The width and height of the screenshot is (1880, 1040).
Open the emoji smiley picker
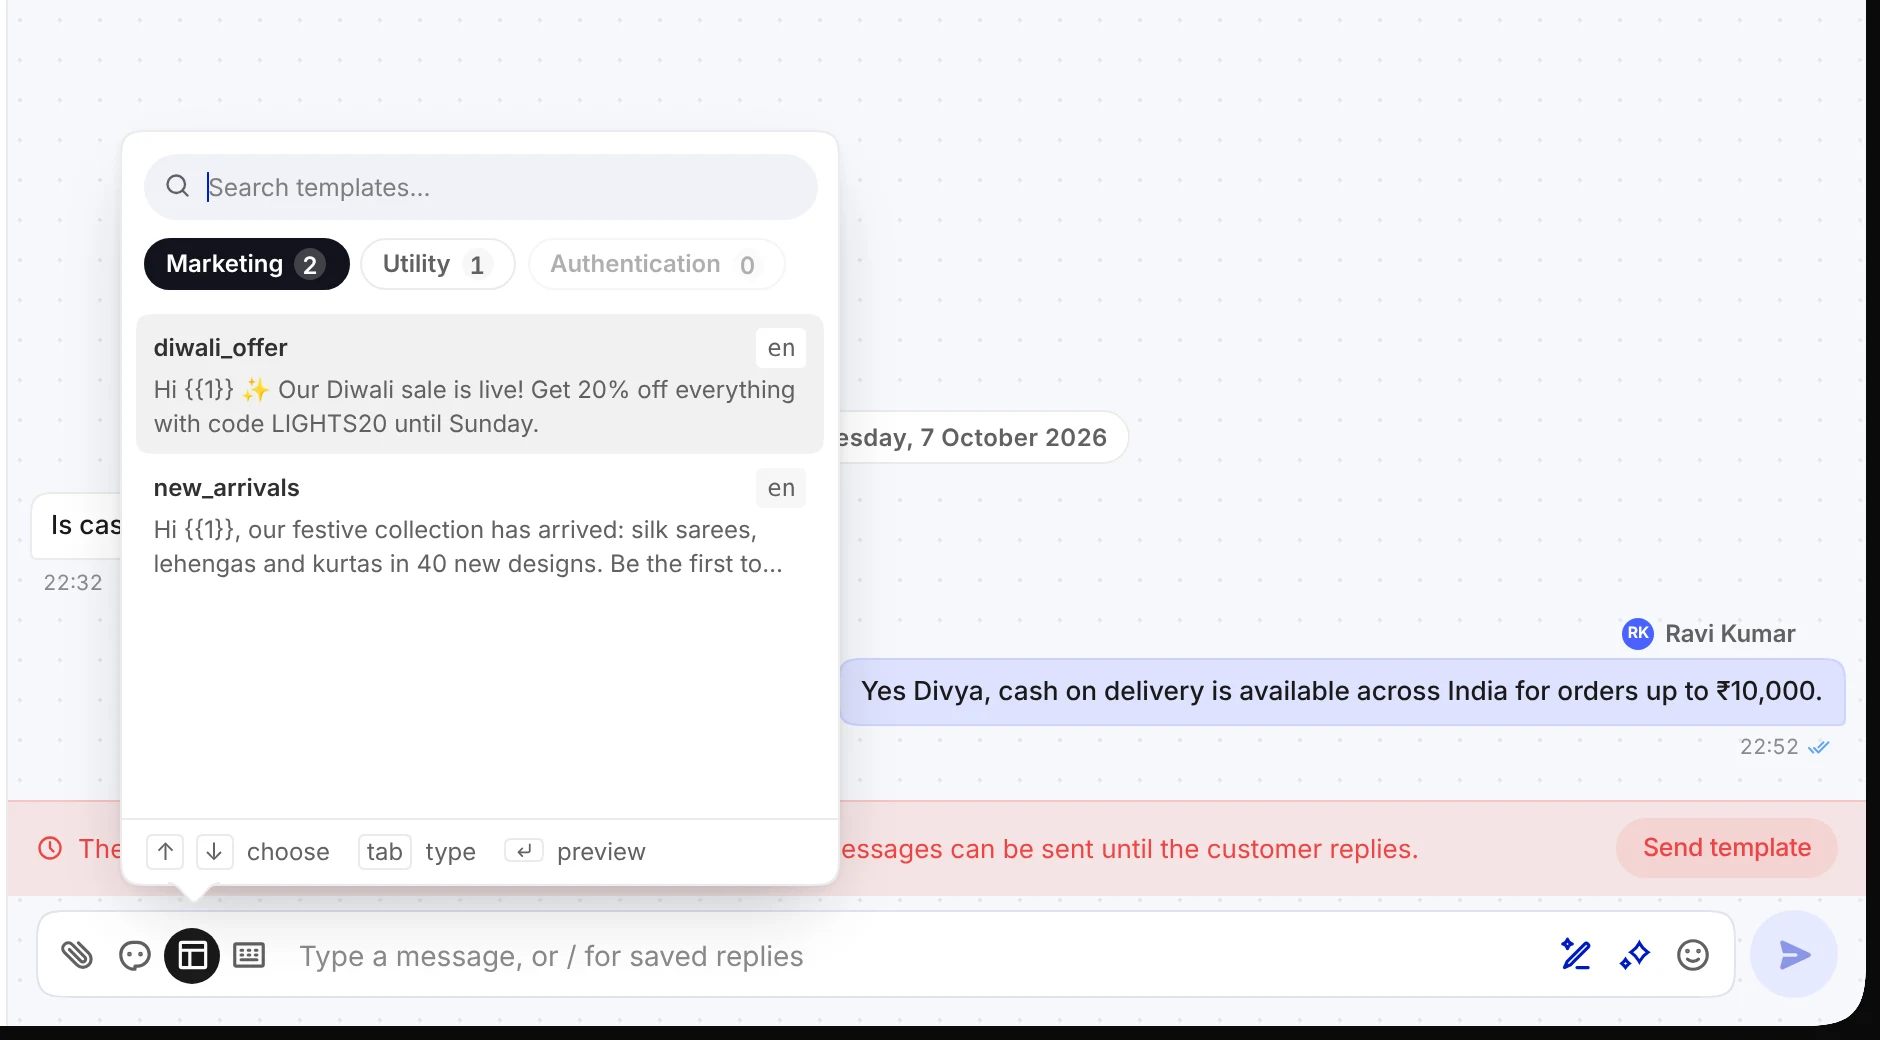1692,955
